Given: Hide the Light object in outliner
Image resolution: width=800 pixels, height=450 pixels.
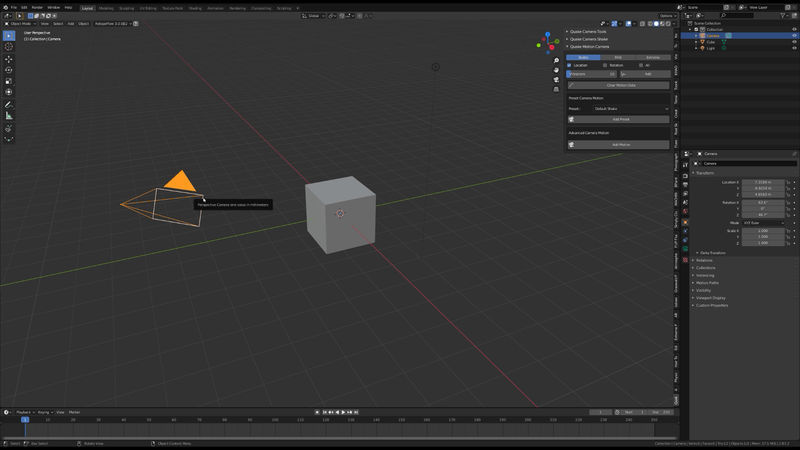Looking at the screenshot, I should pos(794,48).
